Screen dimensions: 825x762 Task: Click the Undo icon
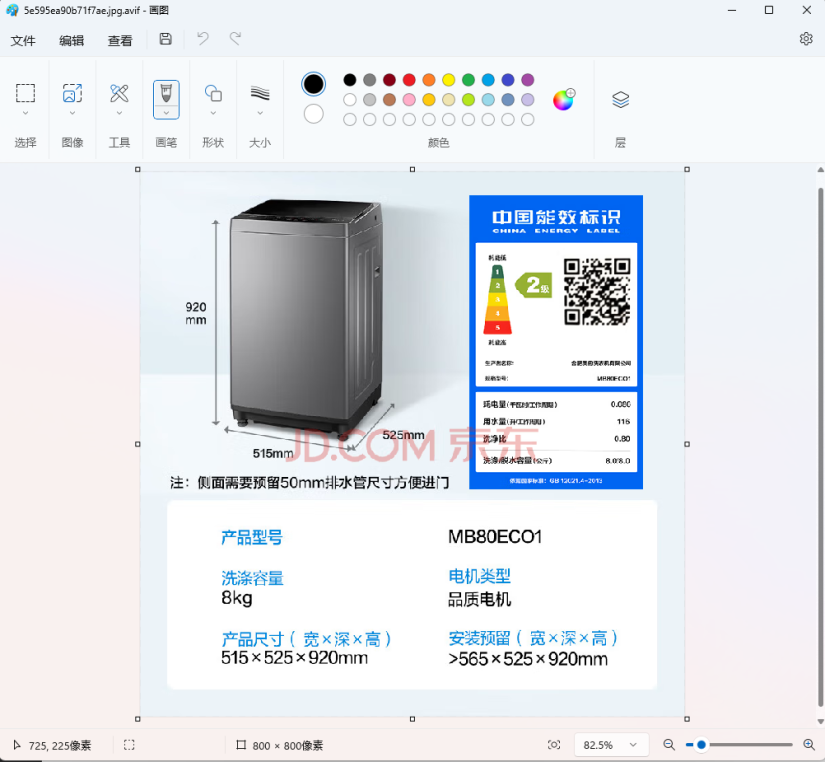click(x=205, y=39)
